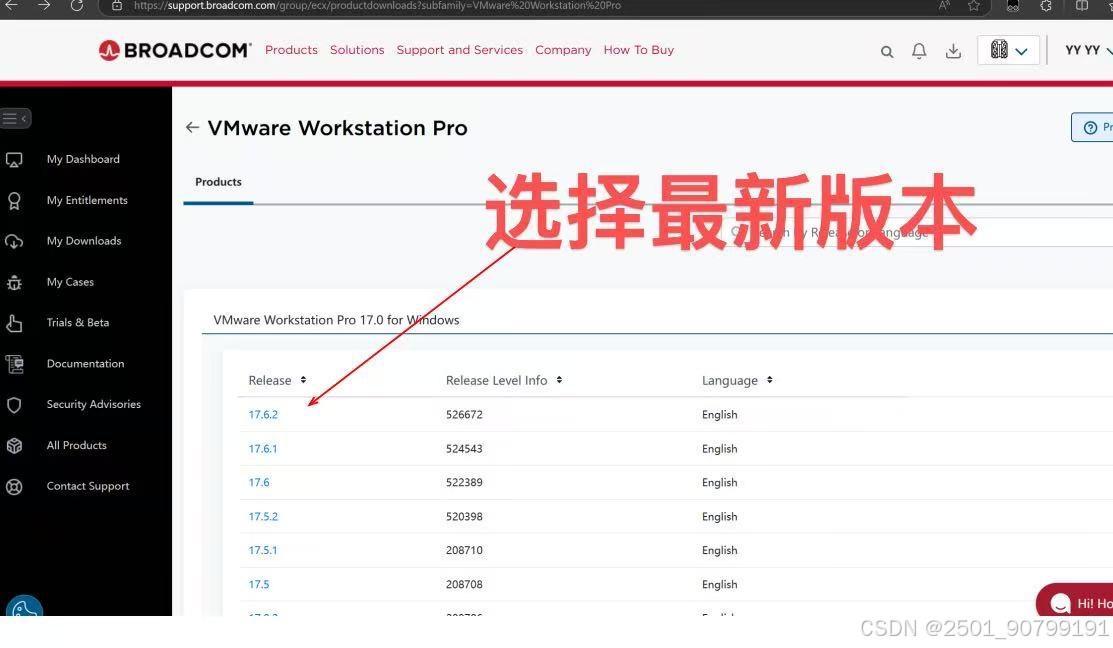Open My Entitlements in the sidebar
1113x648 pixels.
pos(87,200)
